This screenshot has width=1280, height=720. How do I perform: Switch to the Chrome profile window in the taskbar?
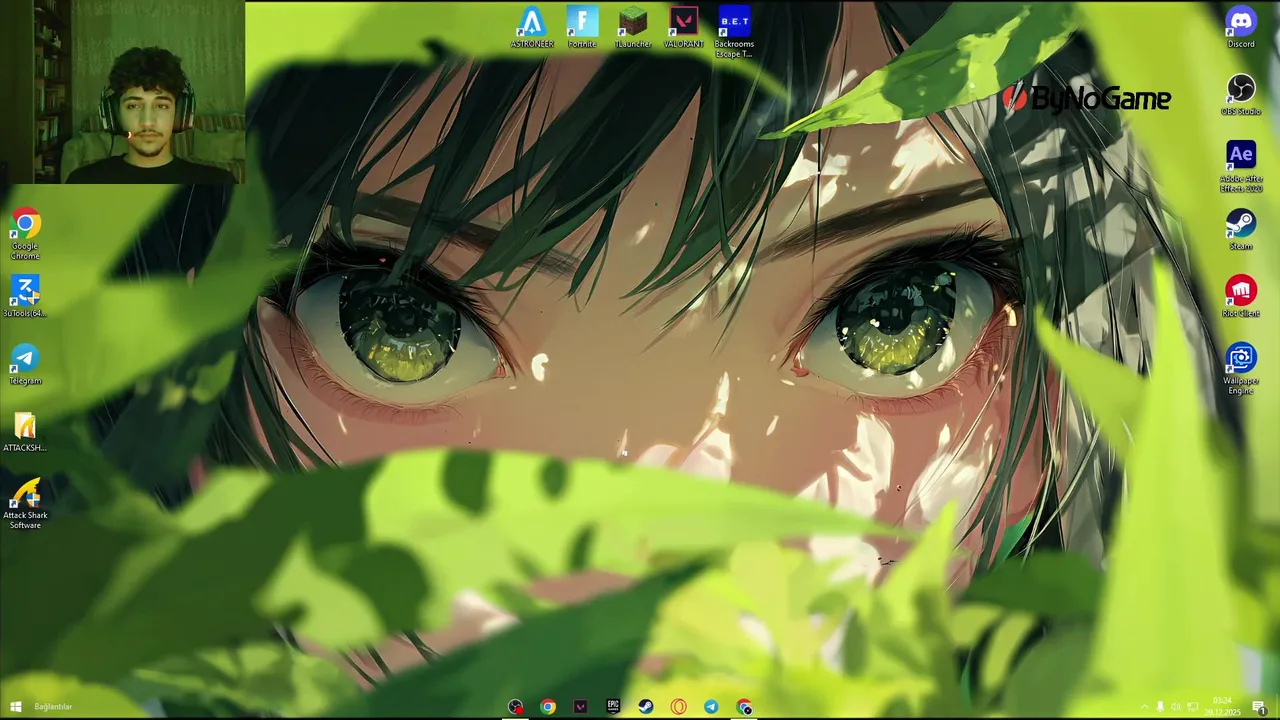pos(744,707)
